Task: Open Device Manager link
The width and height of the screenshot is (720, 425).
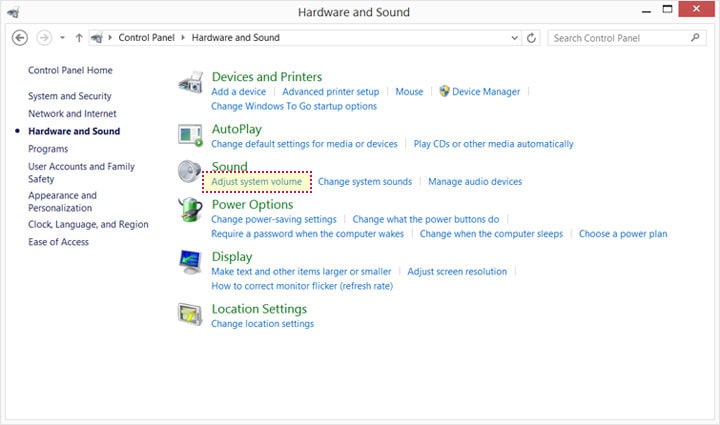Action: point(486,92)
